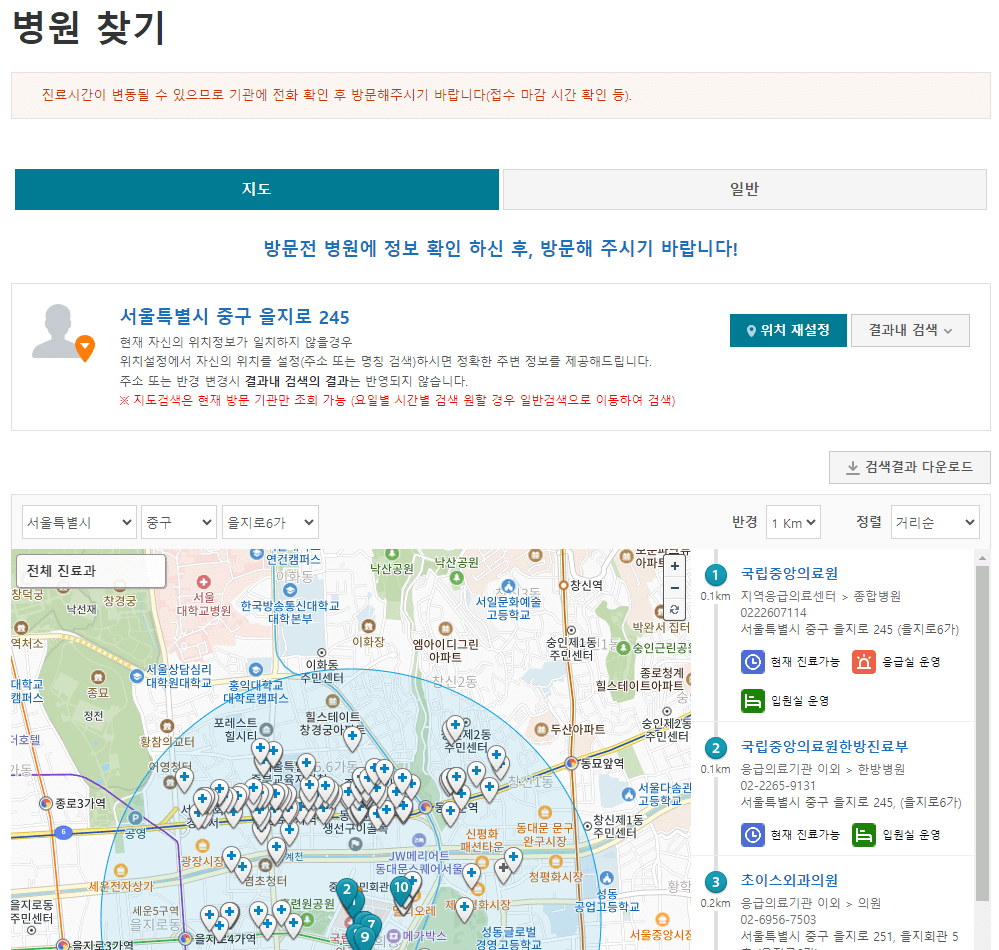This screenshot has height=950, width=999.
Task: Switch to the 일반 tab
Action: pyautogui.click(x=745, y=189)
